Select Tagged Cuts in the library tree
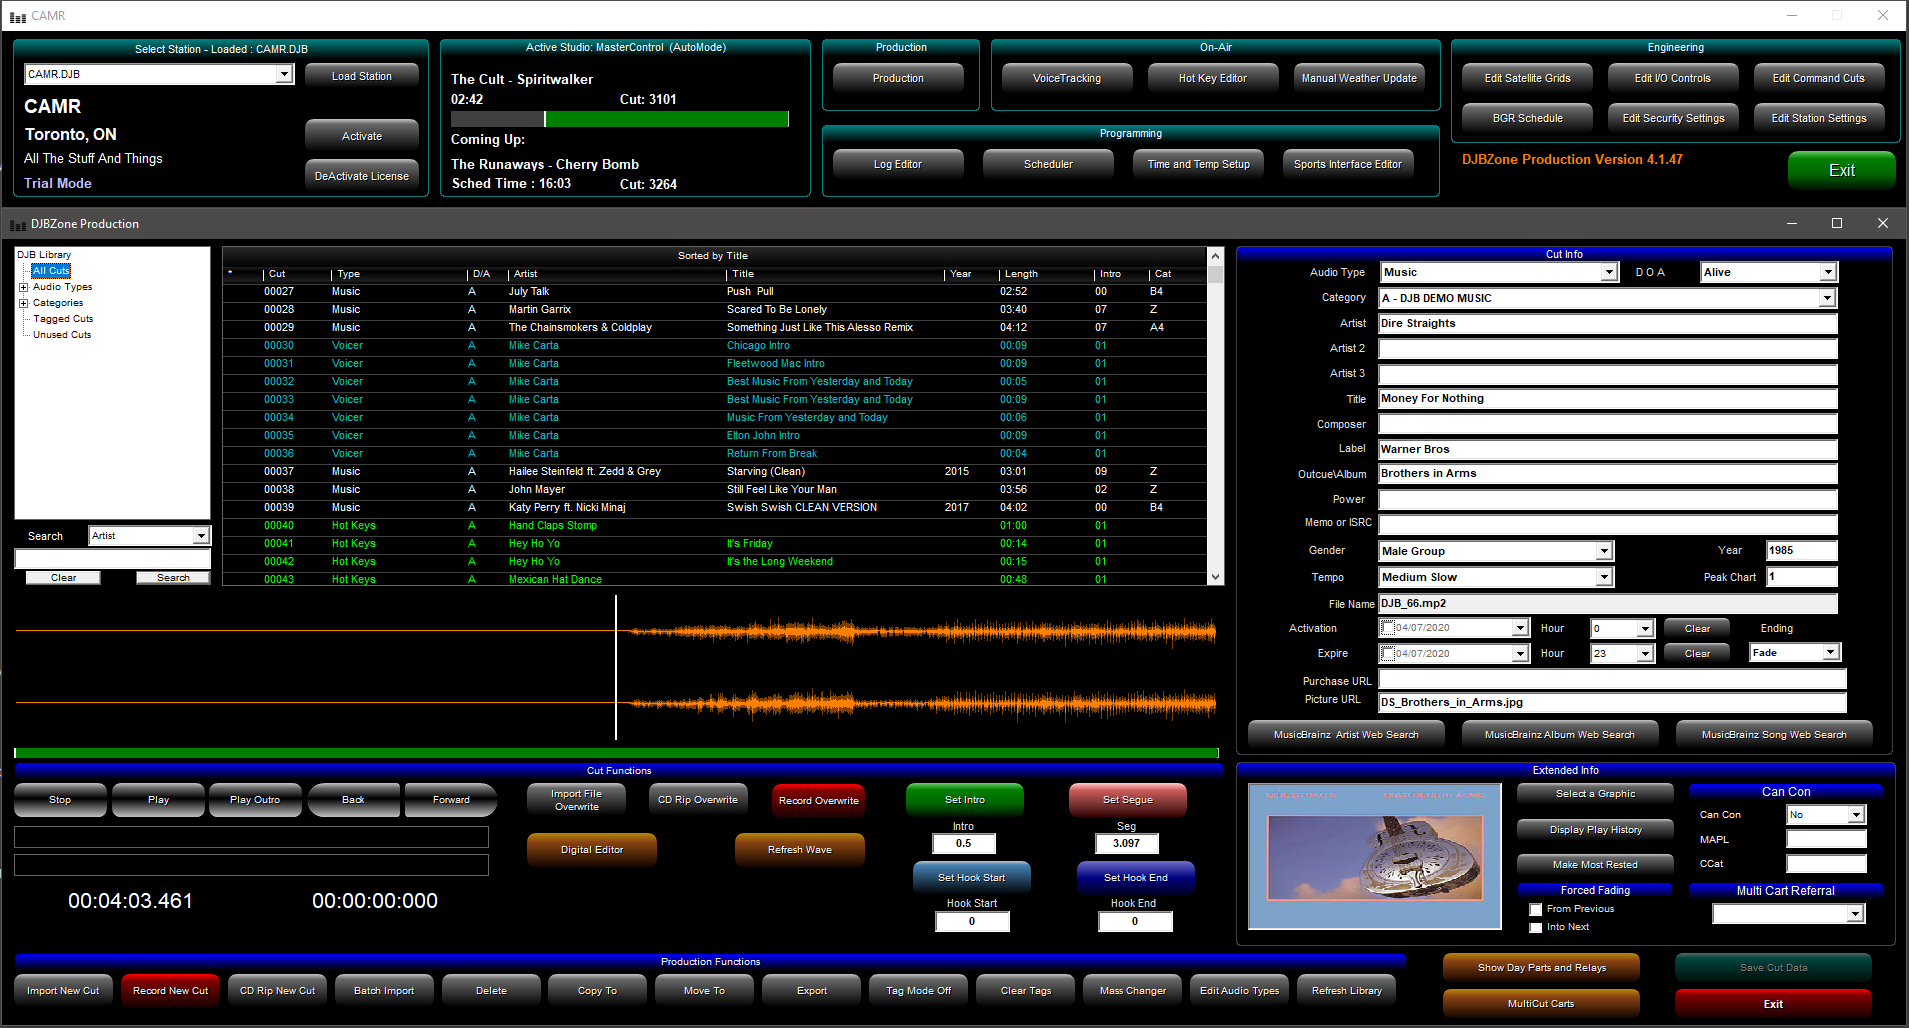 [x=63, y=319]
